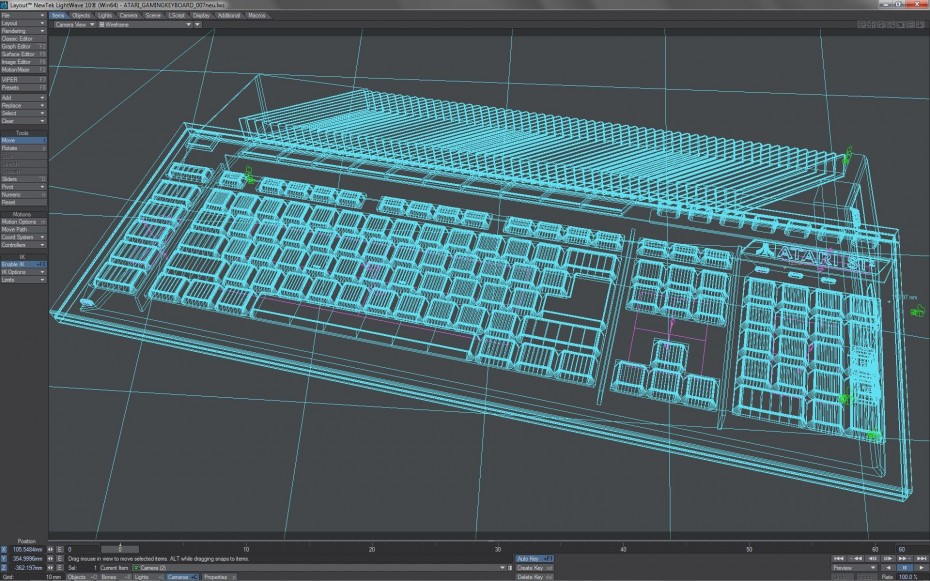930x581 pixels.
Task: Go to the previous keyframe
Action: [856, 558]
